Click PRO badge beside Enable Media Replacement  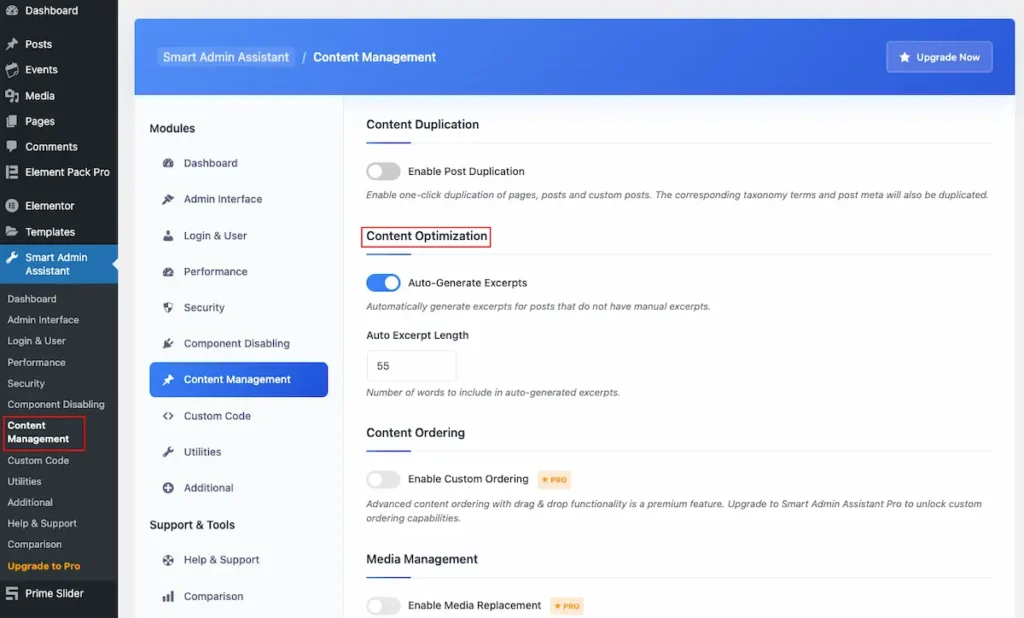(567, 606)
